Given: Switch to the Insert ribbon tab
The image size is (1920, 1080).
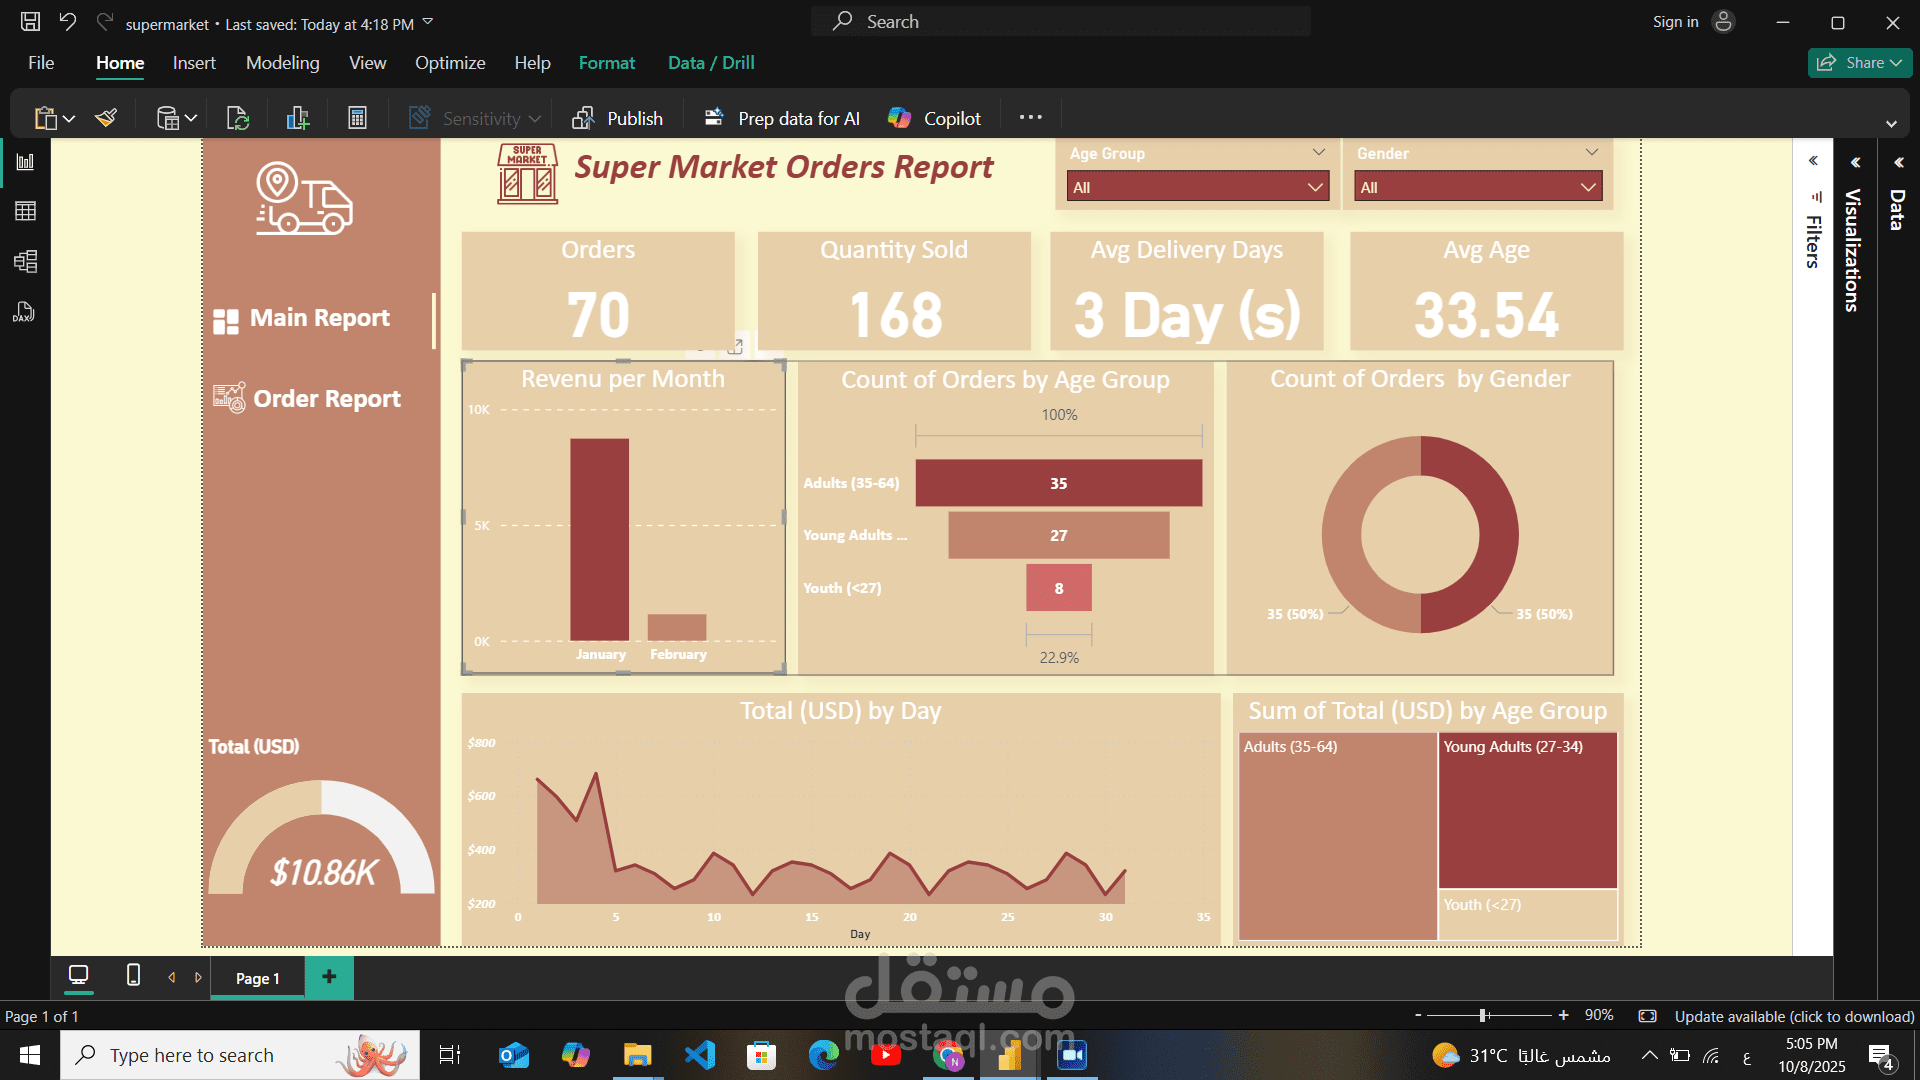Looking at the screenshot, I should pos(194,63).
